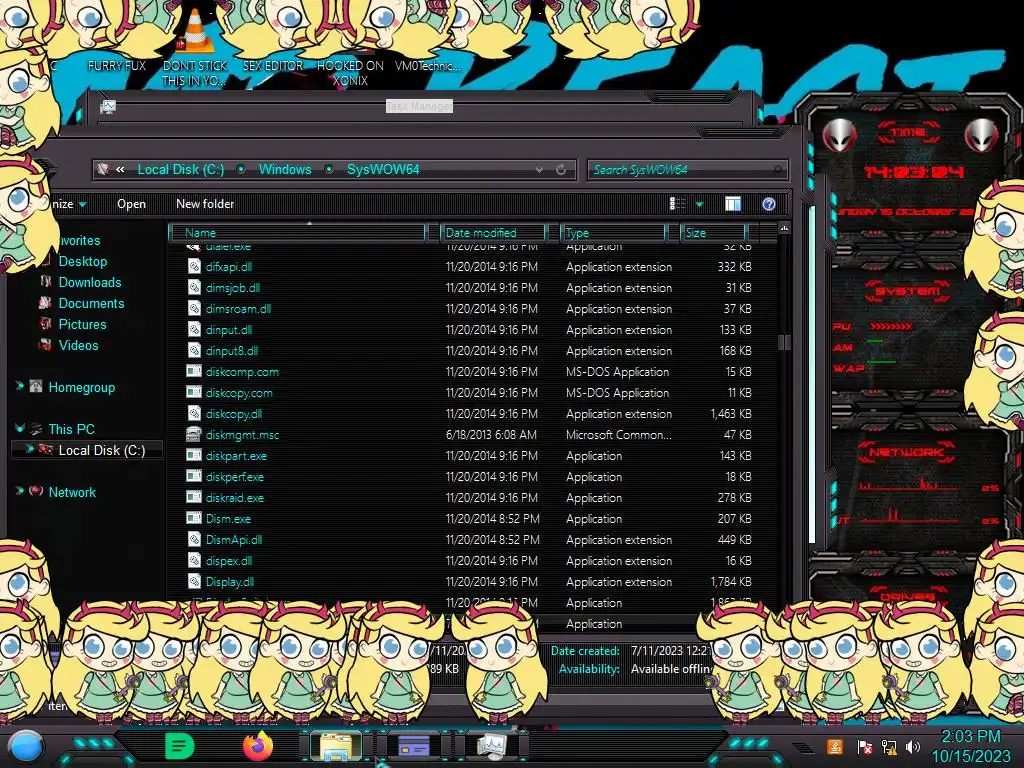The height and width of the screenshot is (768, 1024).
Task: Click the Pictures folder icon in sidebar
Action: tap(45, 324)
